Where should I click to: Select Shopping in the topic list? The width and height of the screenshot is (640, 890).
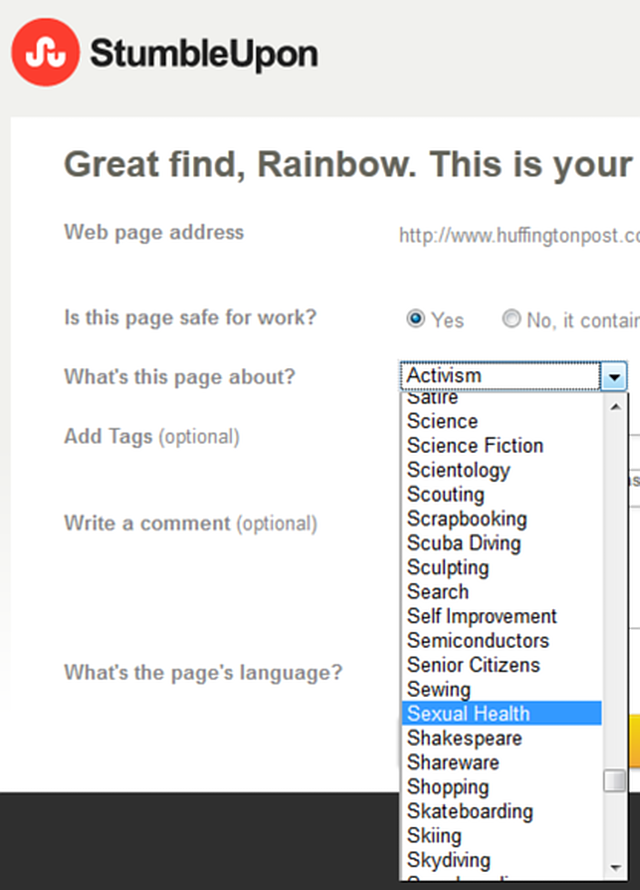coord(501,787)
